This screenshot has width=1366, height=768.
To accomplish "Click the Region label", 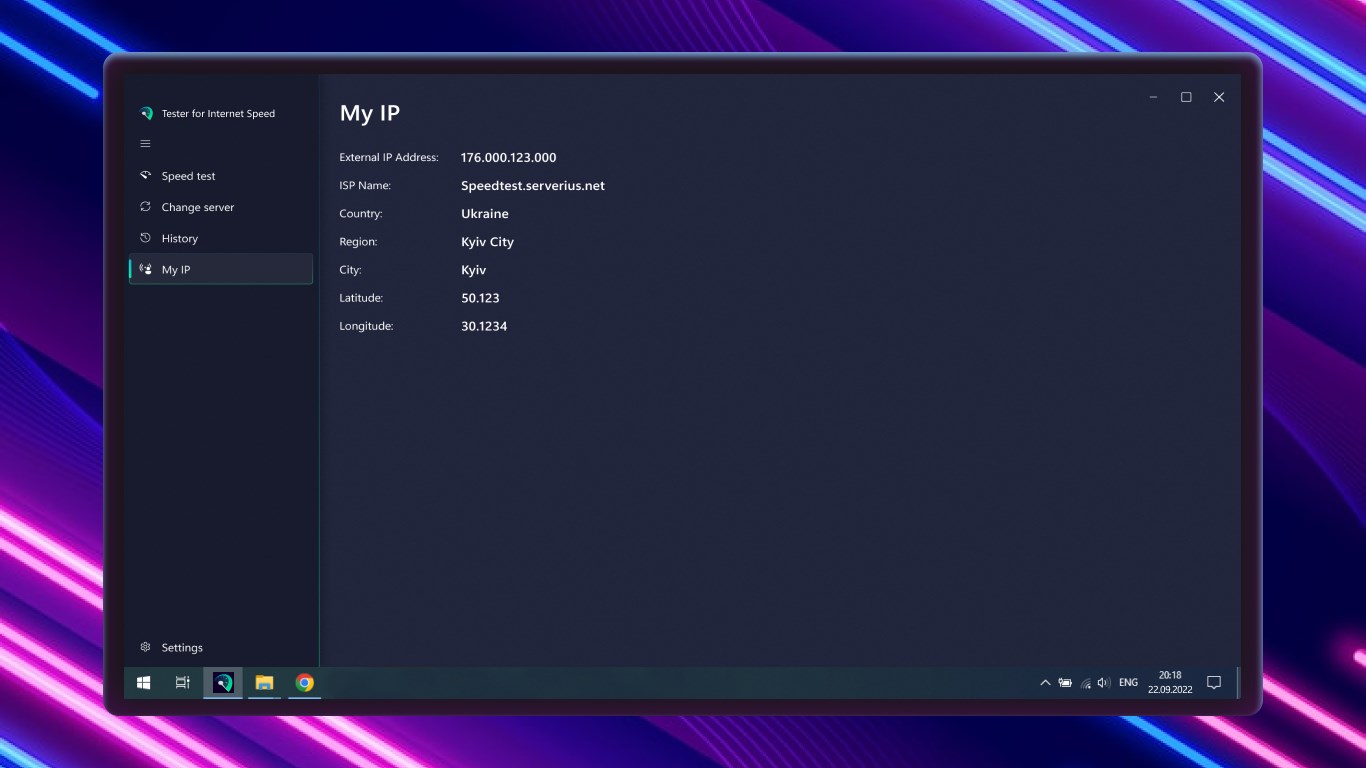I will (x=358, y=242).
